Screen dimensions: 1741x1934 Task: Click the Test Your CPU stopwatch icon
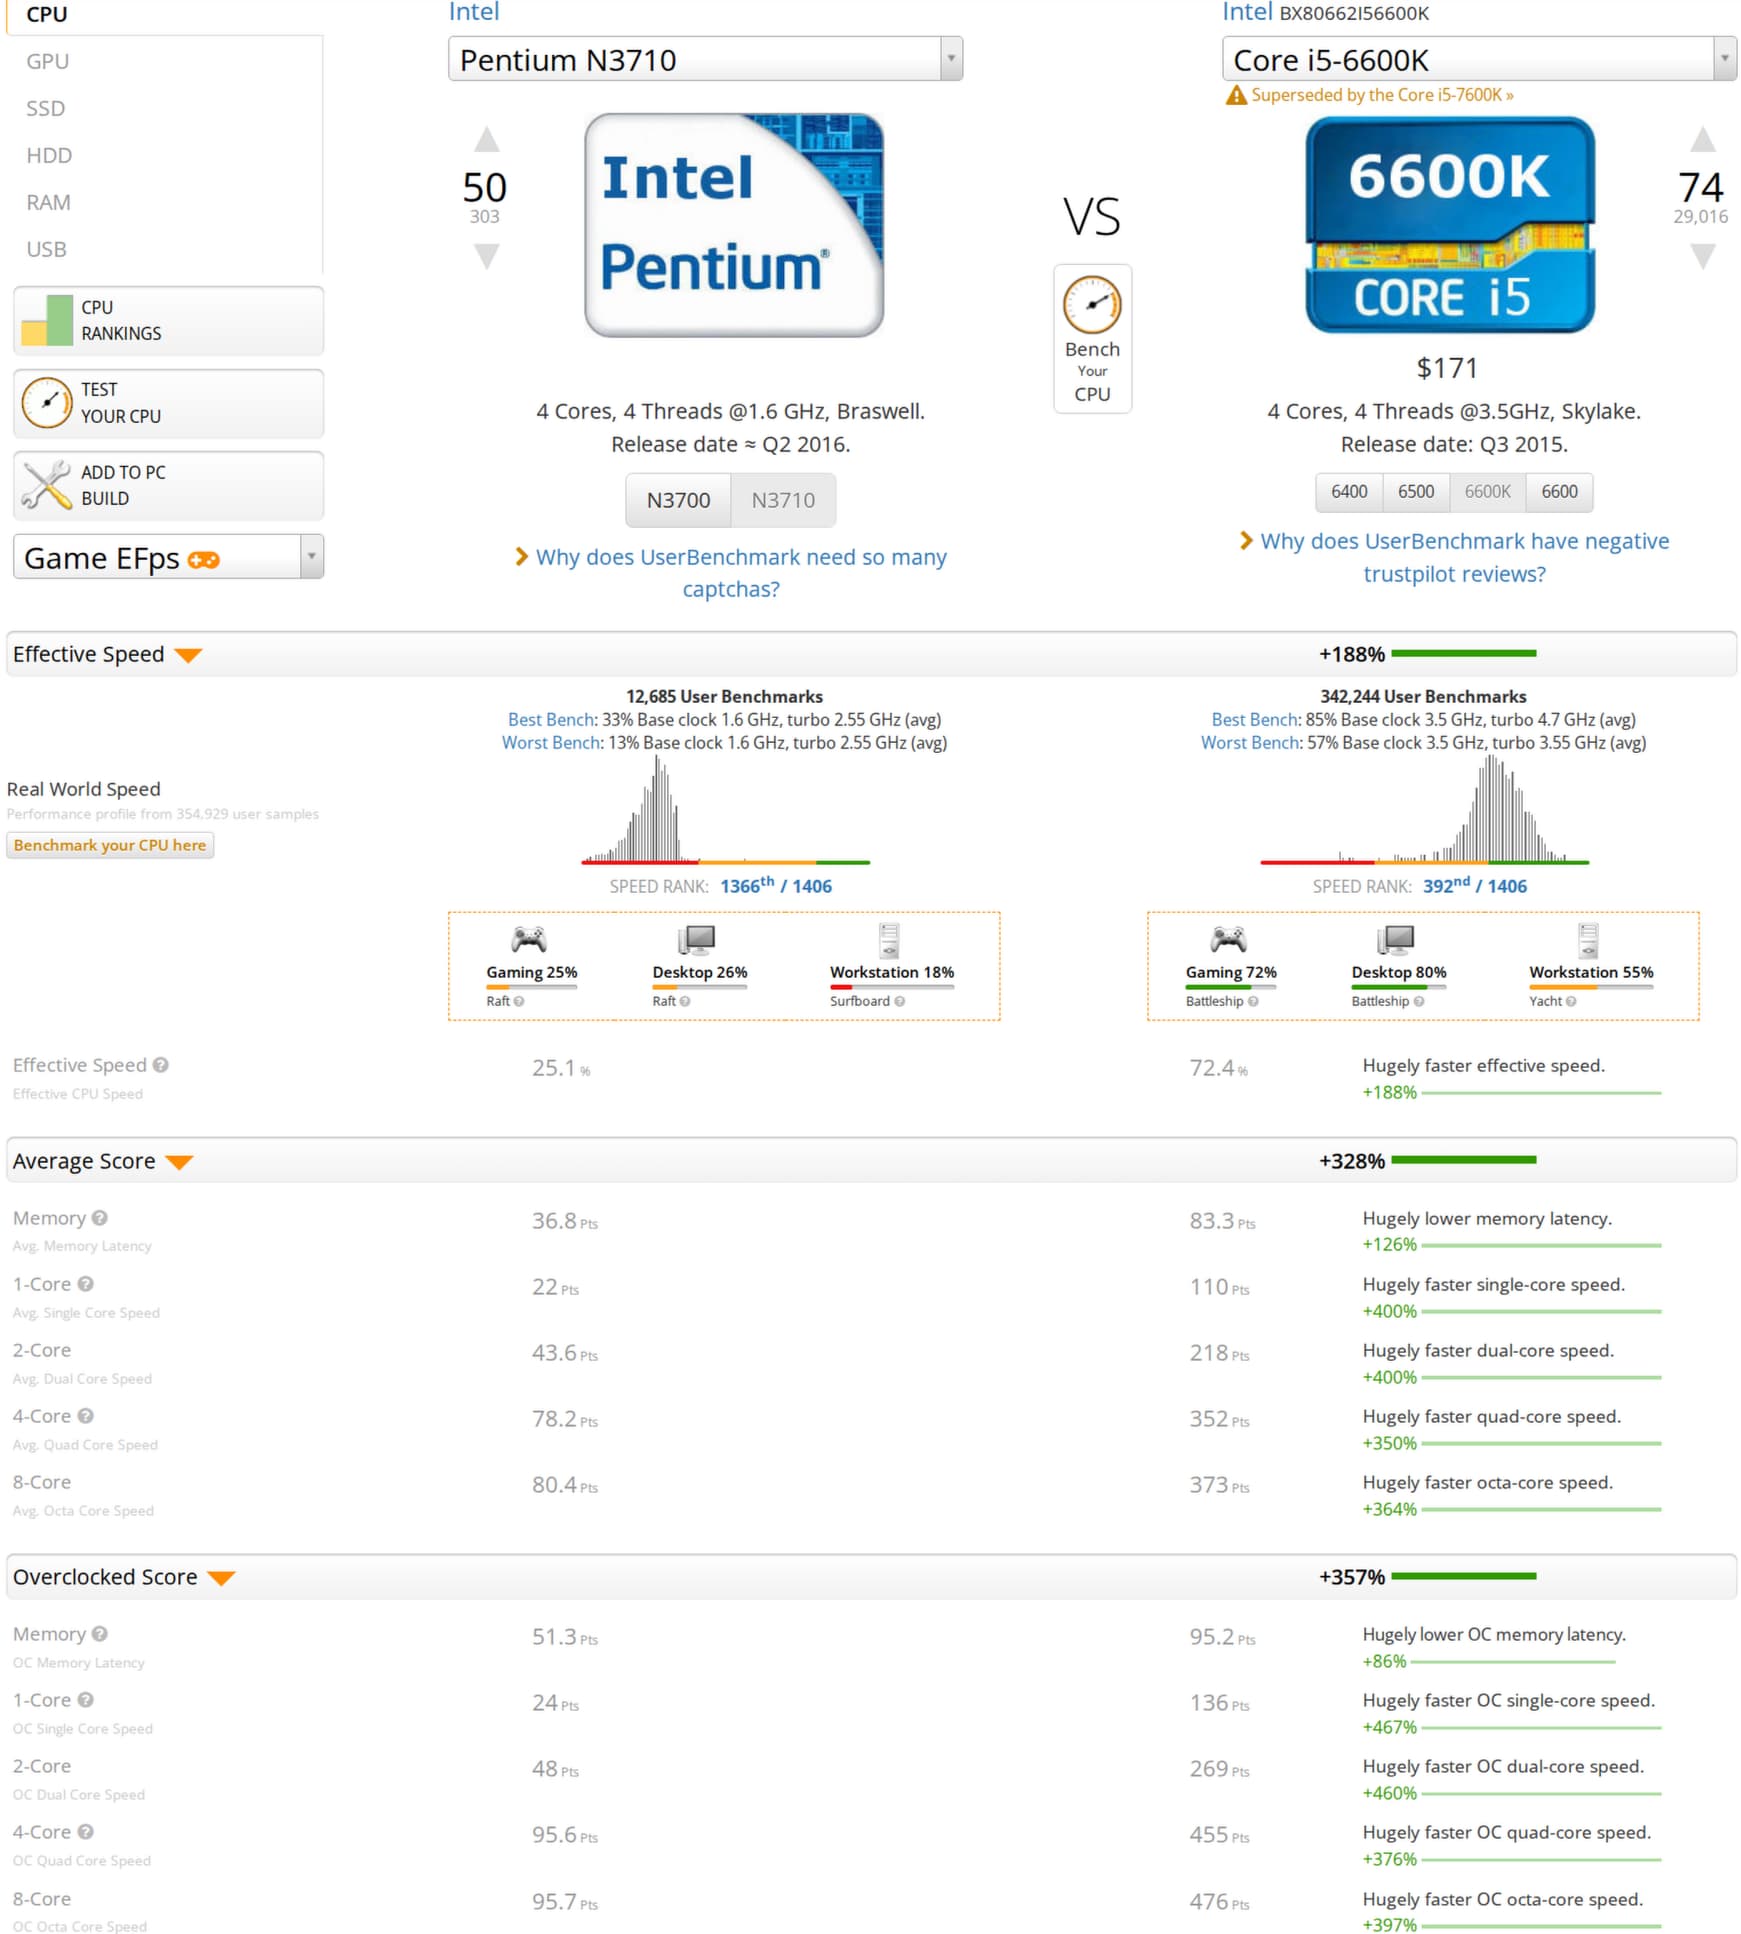coord(47,403)
